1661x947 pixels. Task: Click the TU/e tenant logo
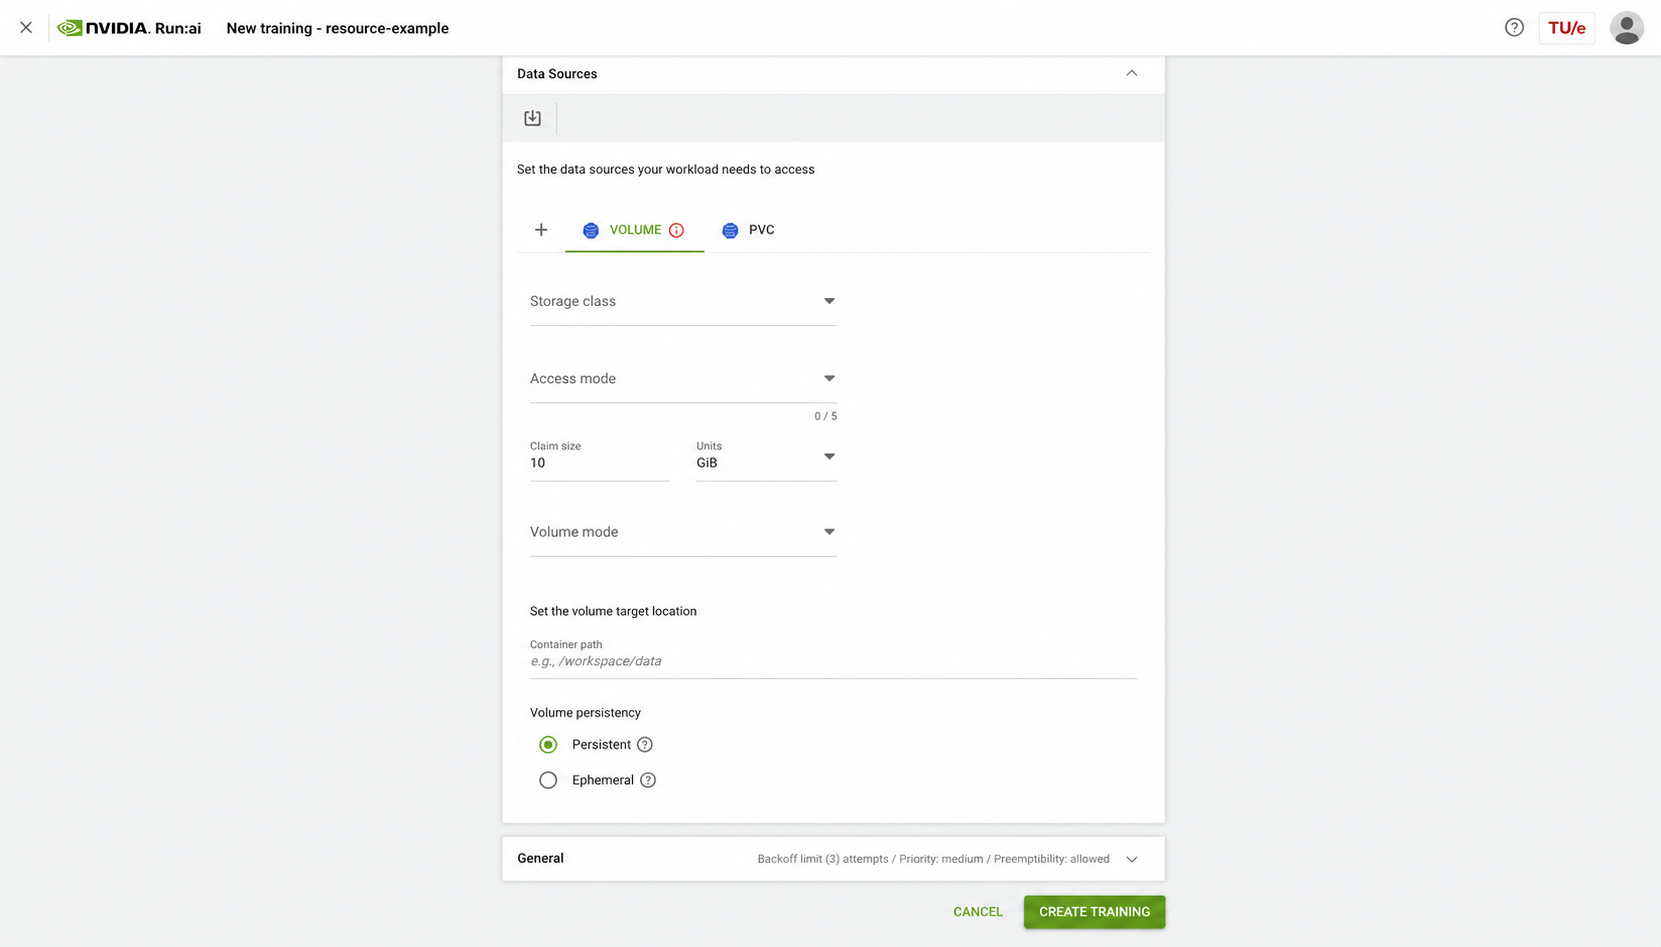1566,28
